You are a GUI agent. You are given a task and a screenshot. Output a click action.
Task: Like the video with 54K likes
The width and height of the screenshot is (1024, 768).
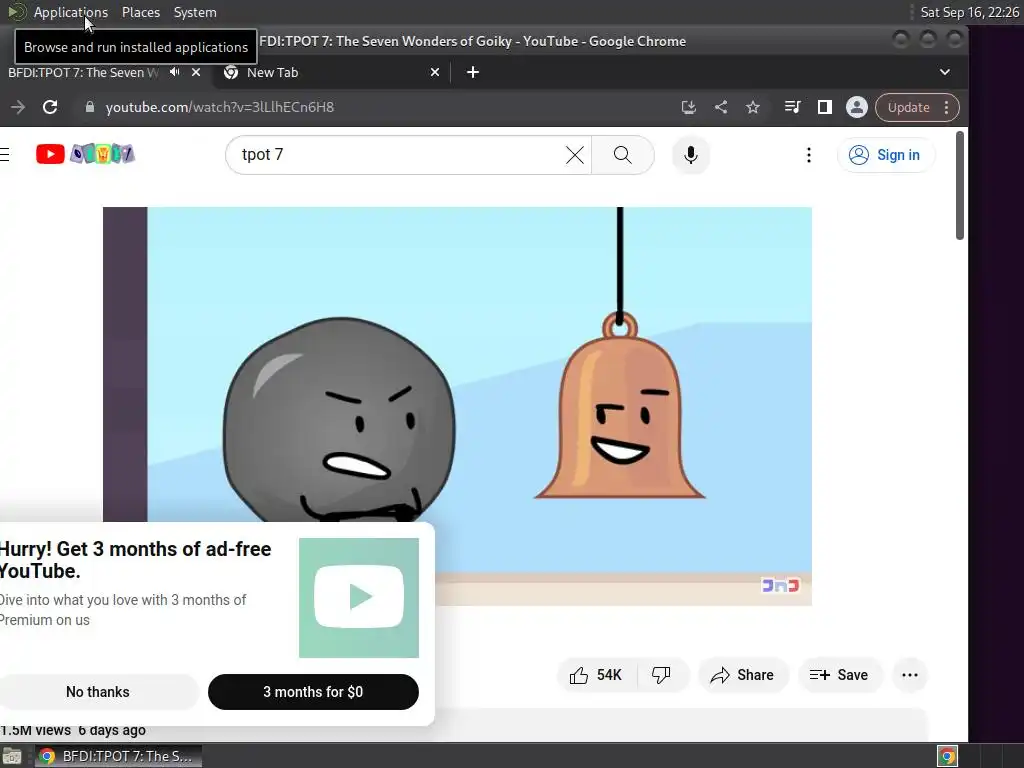595,675
